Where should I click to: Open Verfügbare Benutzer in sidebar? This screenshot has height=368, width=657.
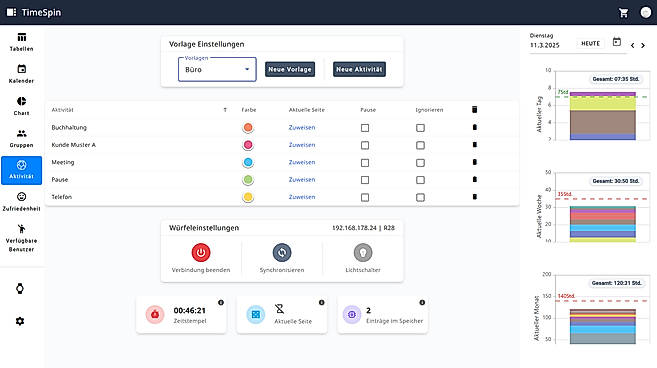[x=21, y=238]
